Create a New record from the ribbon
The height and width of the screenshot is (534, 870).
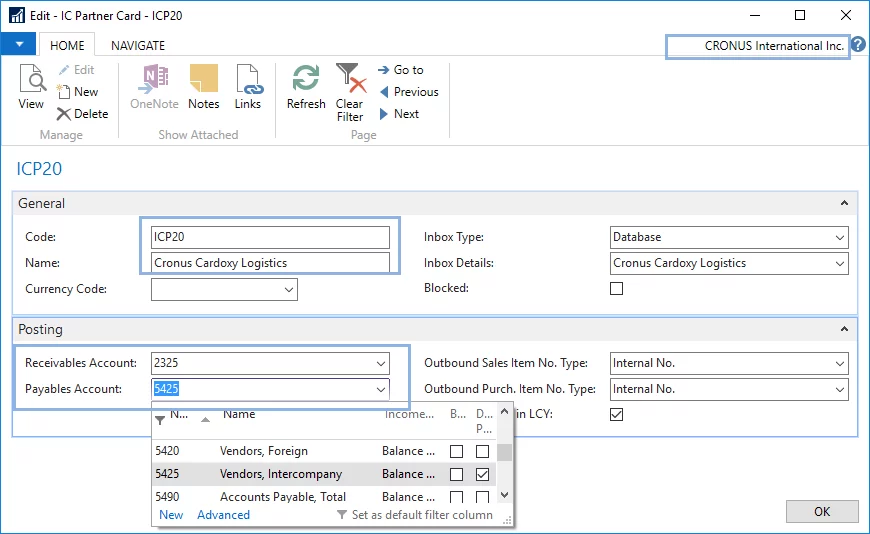click(78, 92)
